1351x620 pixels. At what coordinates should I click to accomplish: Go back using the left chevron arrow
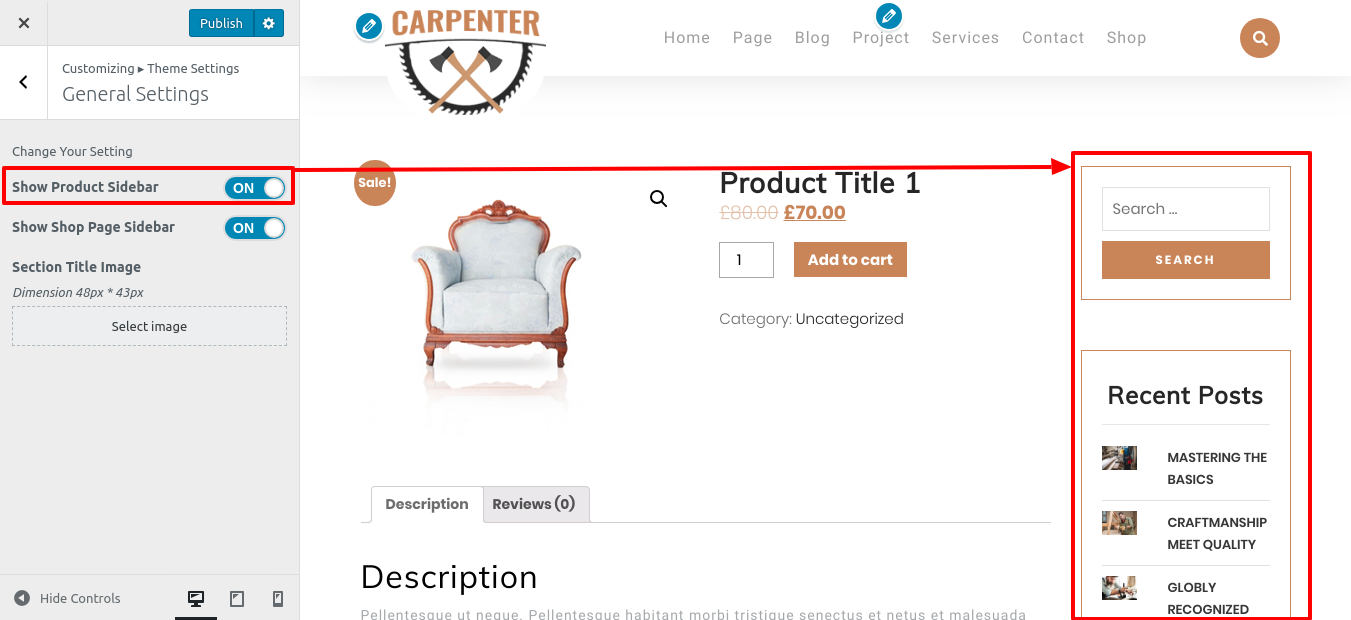(x=24, y=82)
